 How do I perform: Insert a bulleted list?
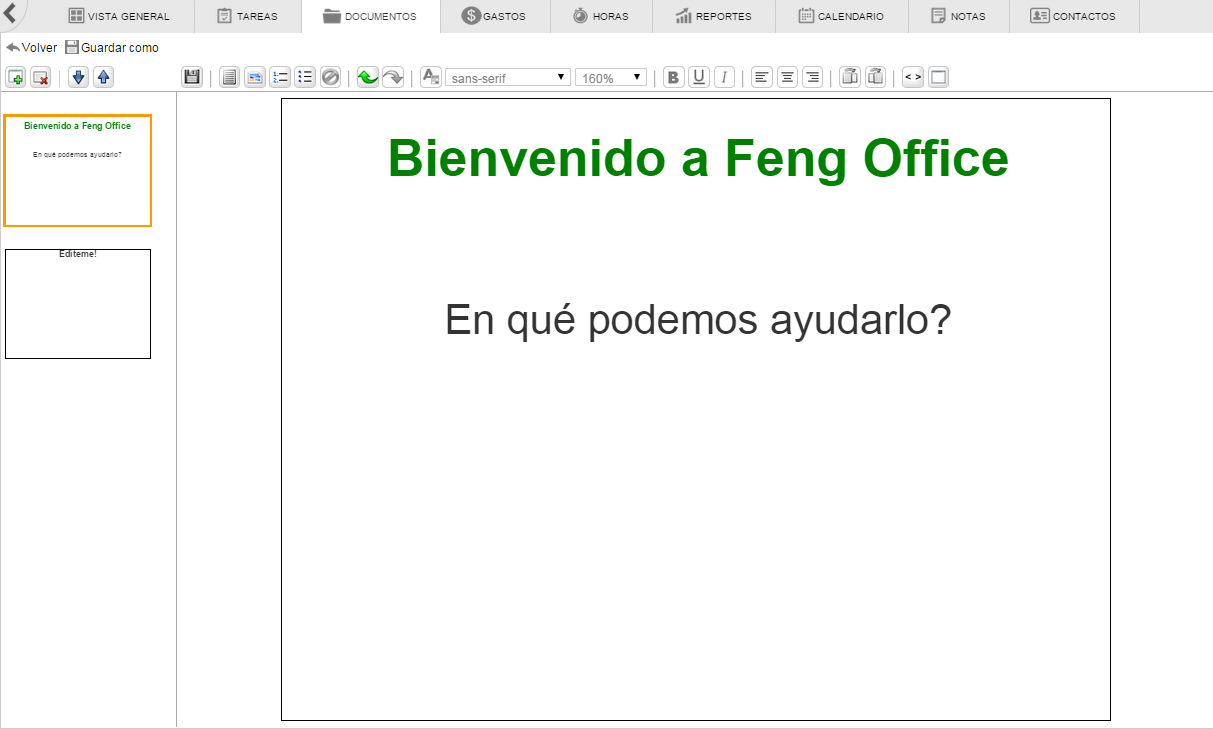pos(305,78)
